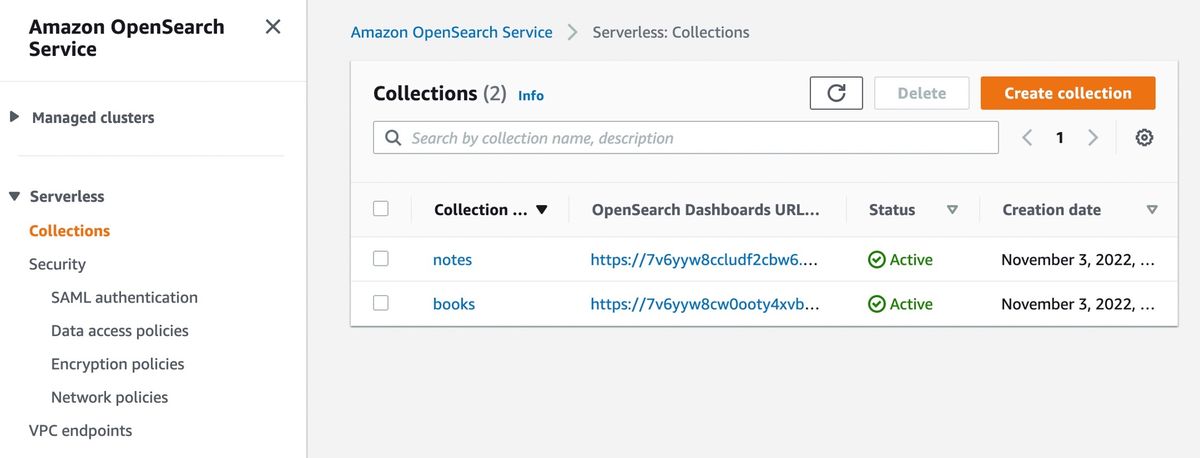Go to next page of collections
Viewport: 1200px width, 458px height.
tap(1093, 138)
